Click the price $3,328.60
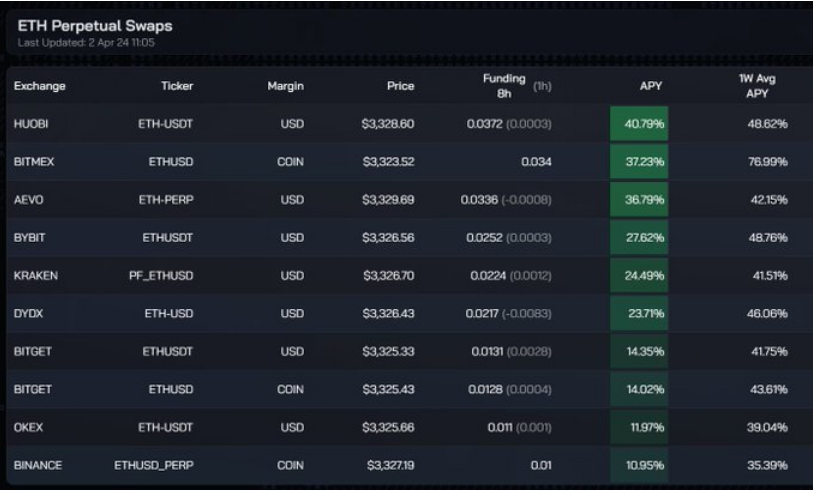 (x=388, y=124)
